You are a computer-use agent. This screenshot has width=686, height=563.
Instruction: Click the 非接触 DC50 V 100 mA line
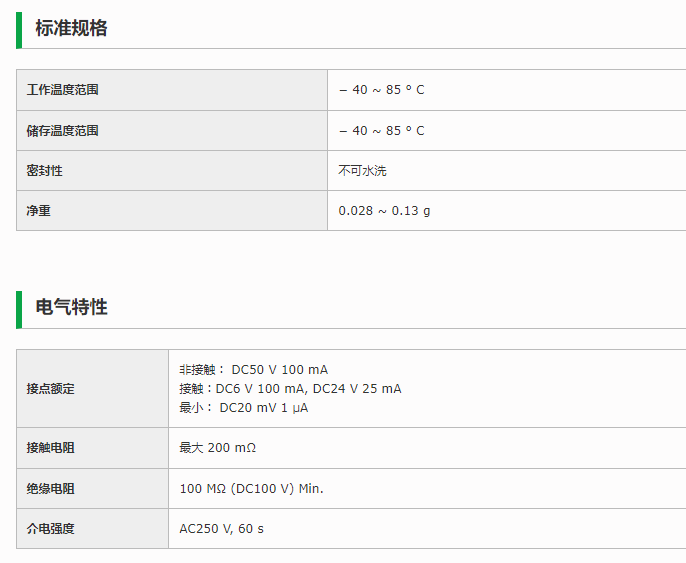point(253,370)
